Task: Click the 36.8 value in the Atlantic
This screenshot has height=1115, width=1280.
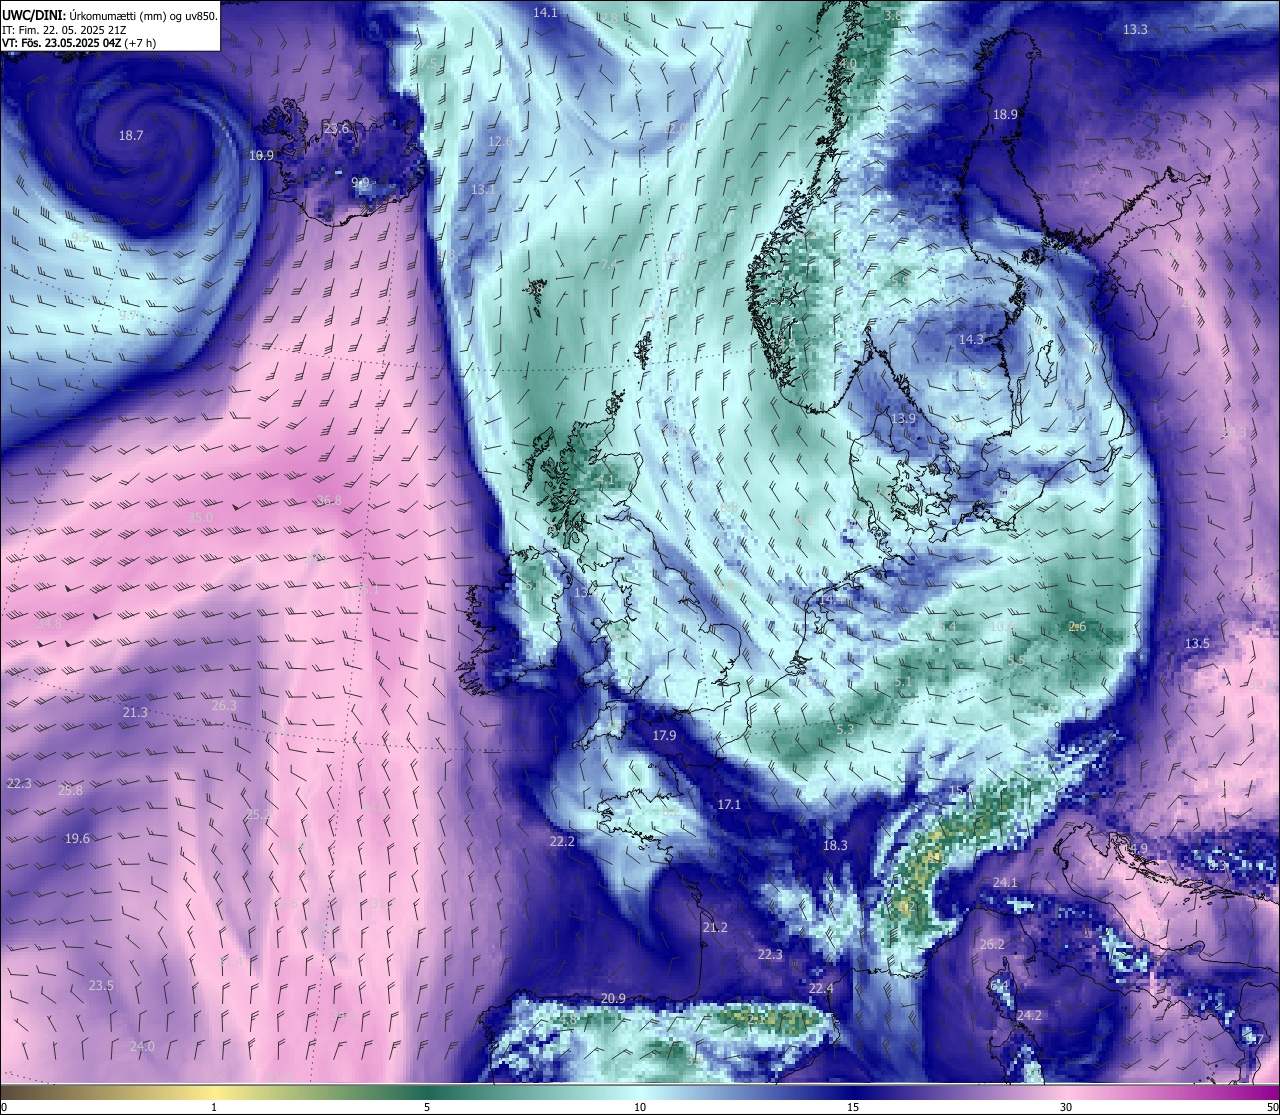Action: (329, 500)
